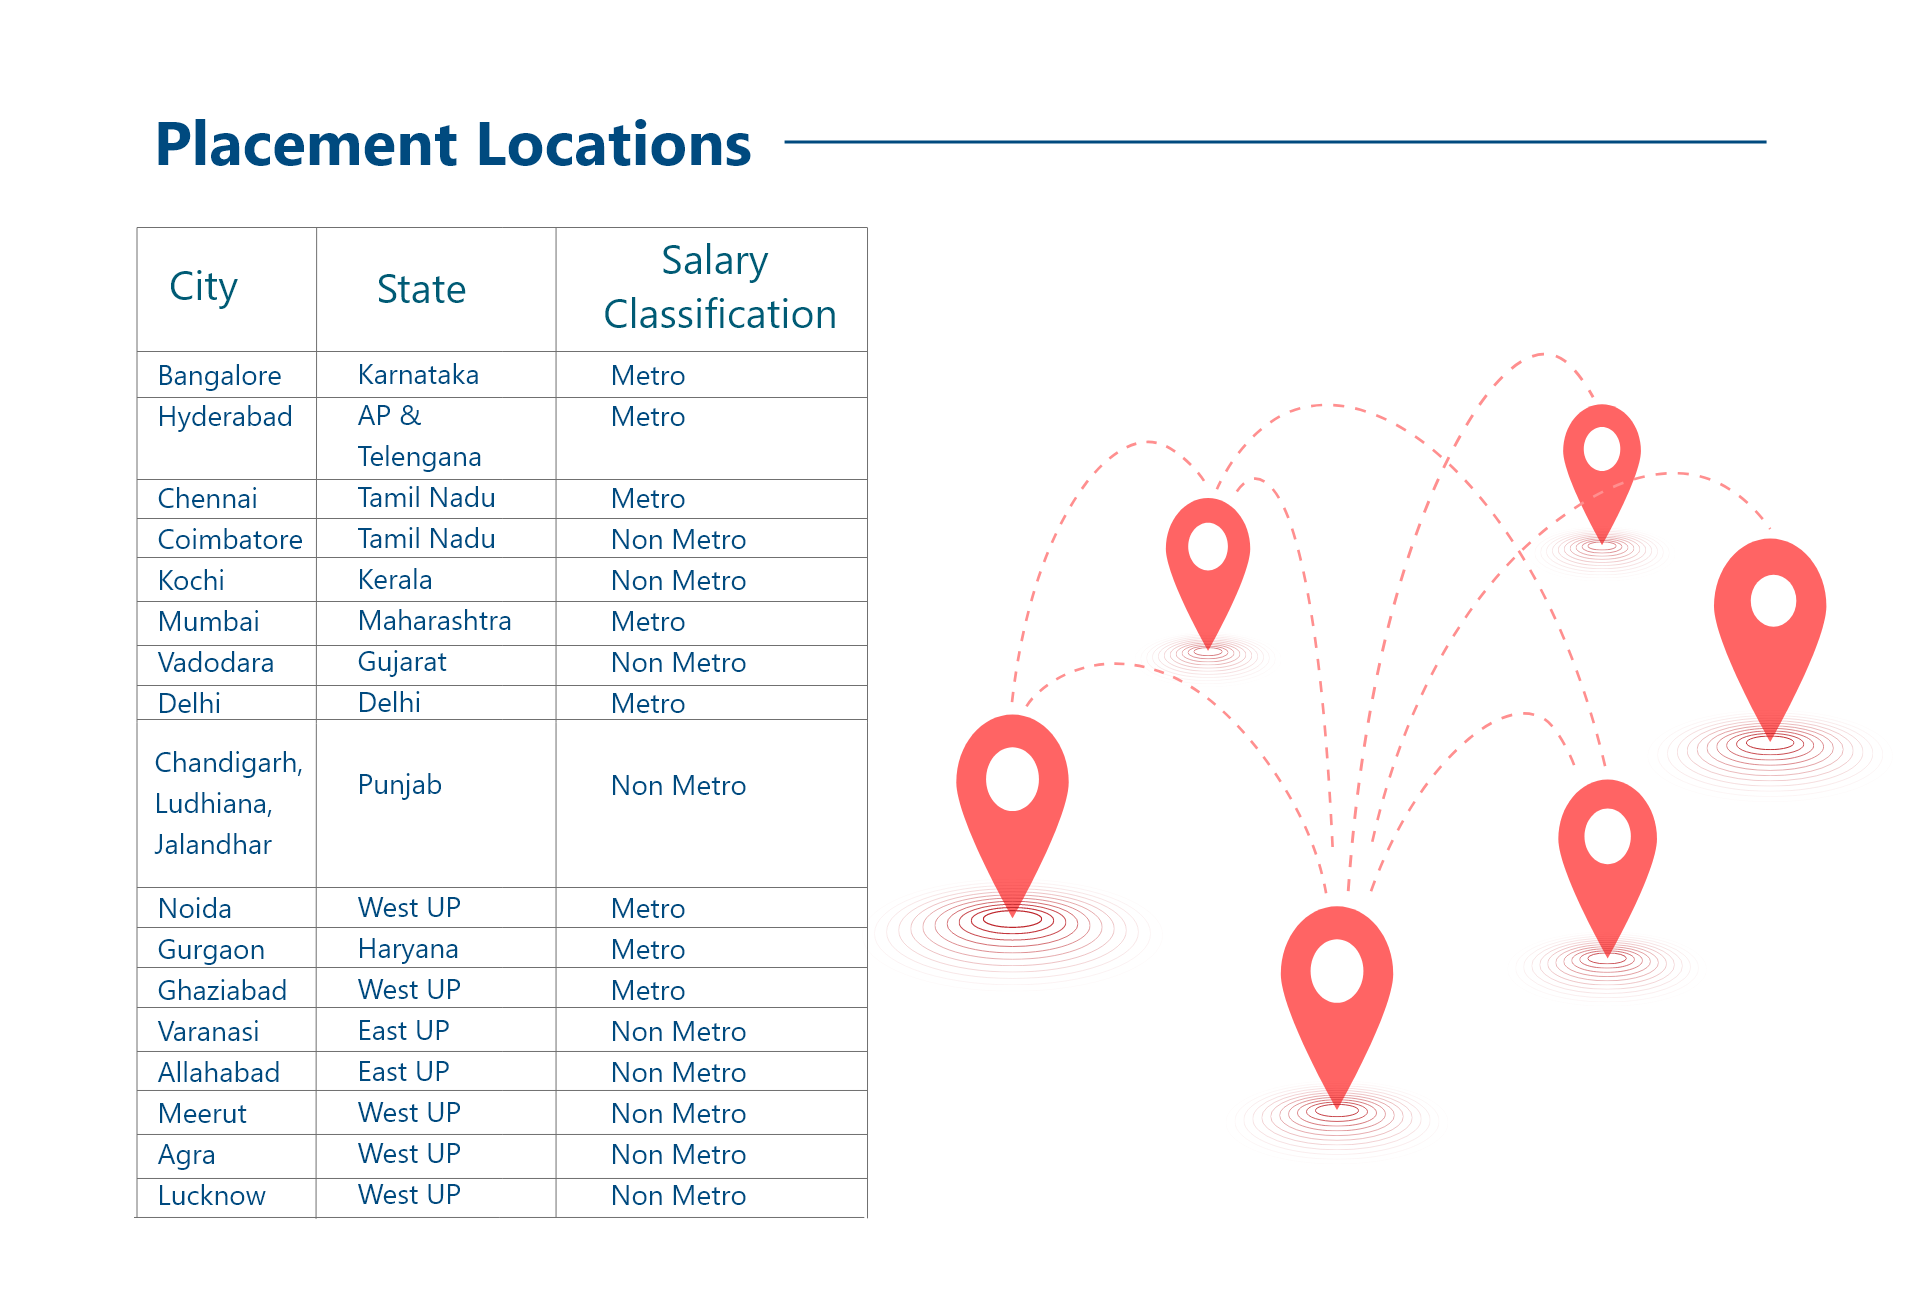This screenshot has height=1293, width=1920.
Task: Click "West UP" in the Lucknow row
Action: click(x=409, y=1195)
